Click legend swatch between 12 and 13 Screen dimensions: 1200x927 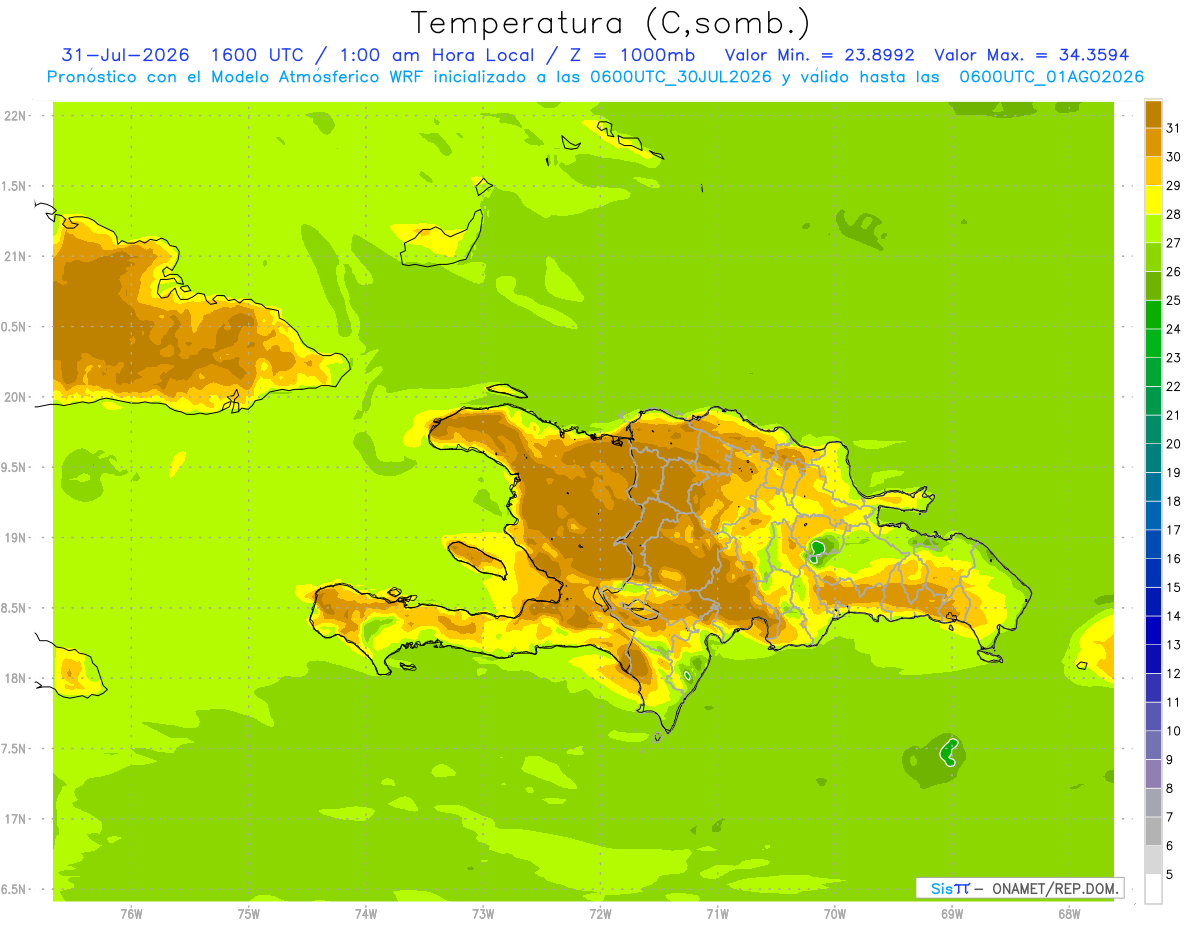point(1153,659)
